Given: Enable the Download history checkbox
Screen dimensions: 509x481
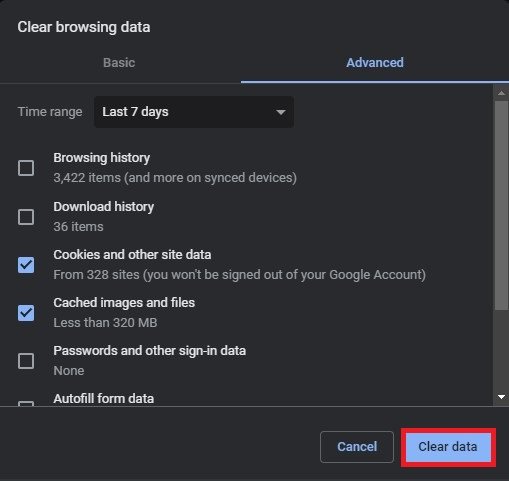Looking at the screenshot, I should pyautogui.click(x=26, y=217).
